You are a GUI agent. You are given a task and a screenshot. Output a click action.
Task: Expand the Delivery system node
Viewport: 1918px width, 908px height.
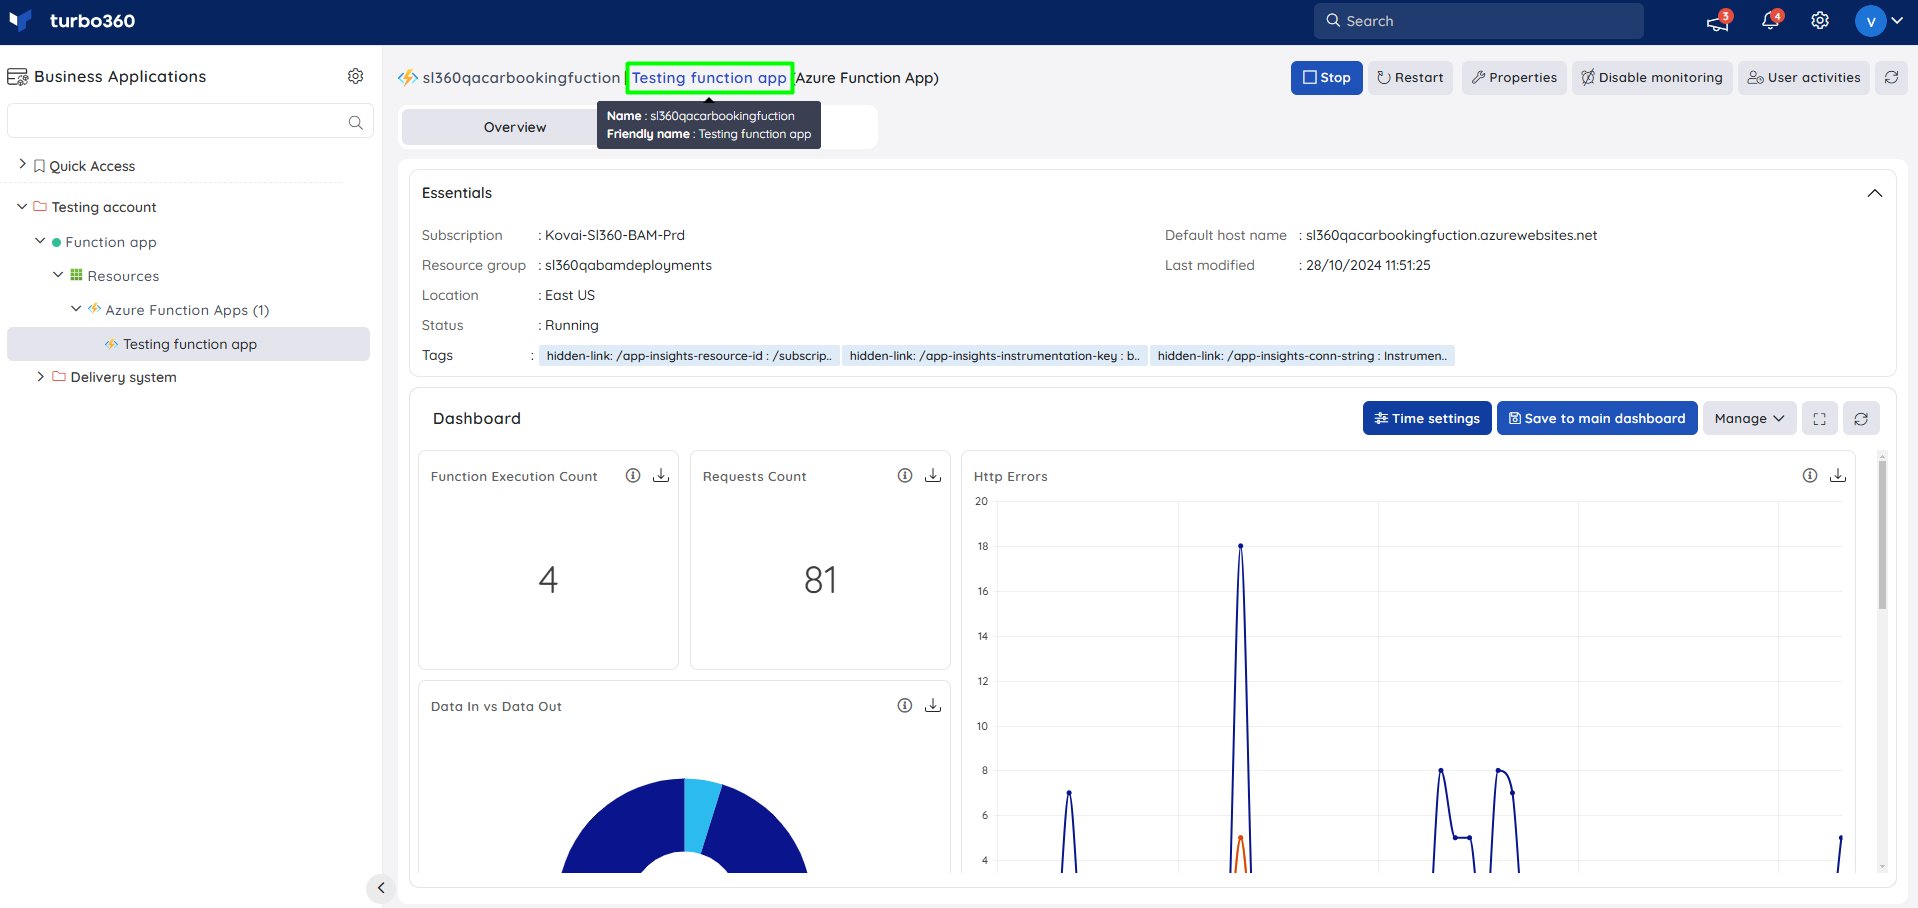pyautogui.click(x=40, y=376)
